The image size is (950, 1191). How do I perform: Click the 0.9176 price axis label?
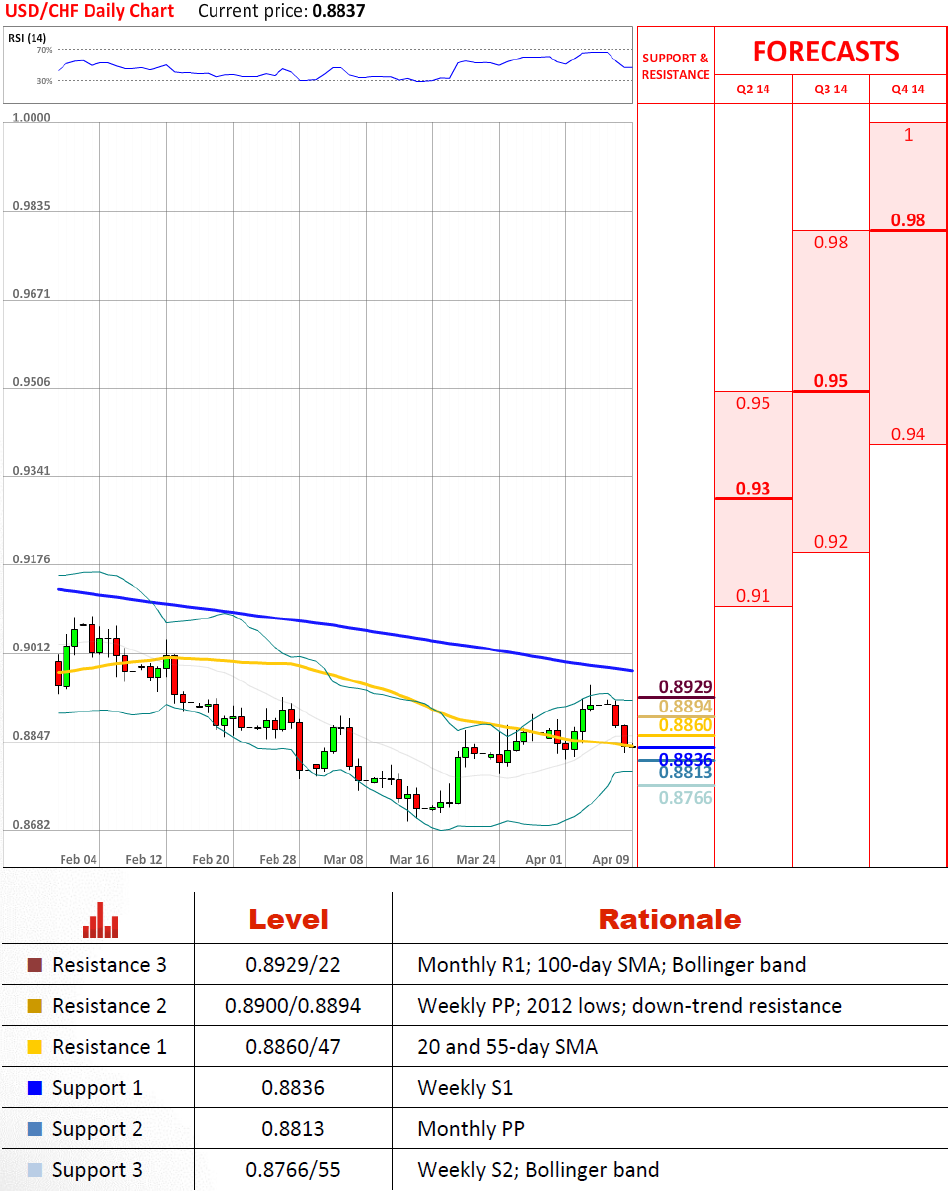31,559
